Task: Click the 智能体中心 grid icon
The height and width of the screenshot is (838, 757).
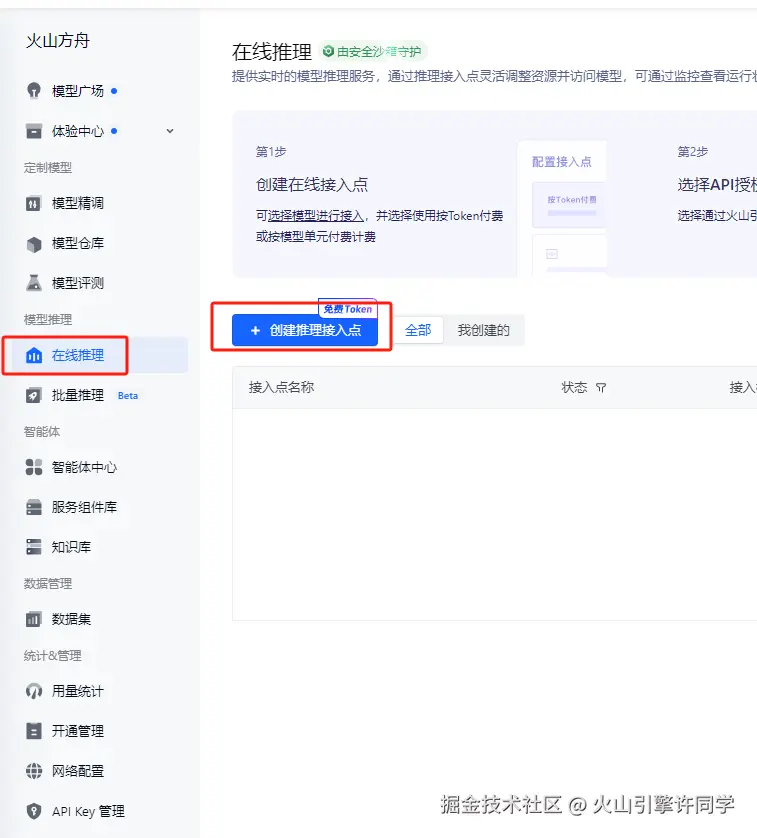Action: [x=34, y=467]
